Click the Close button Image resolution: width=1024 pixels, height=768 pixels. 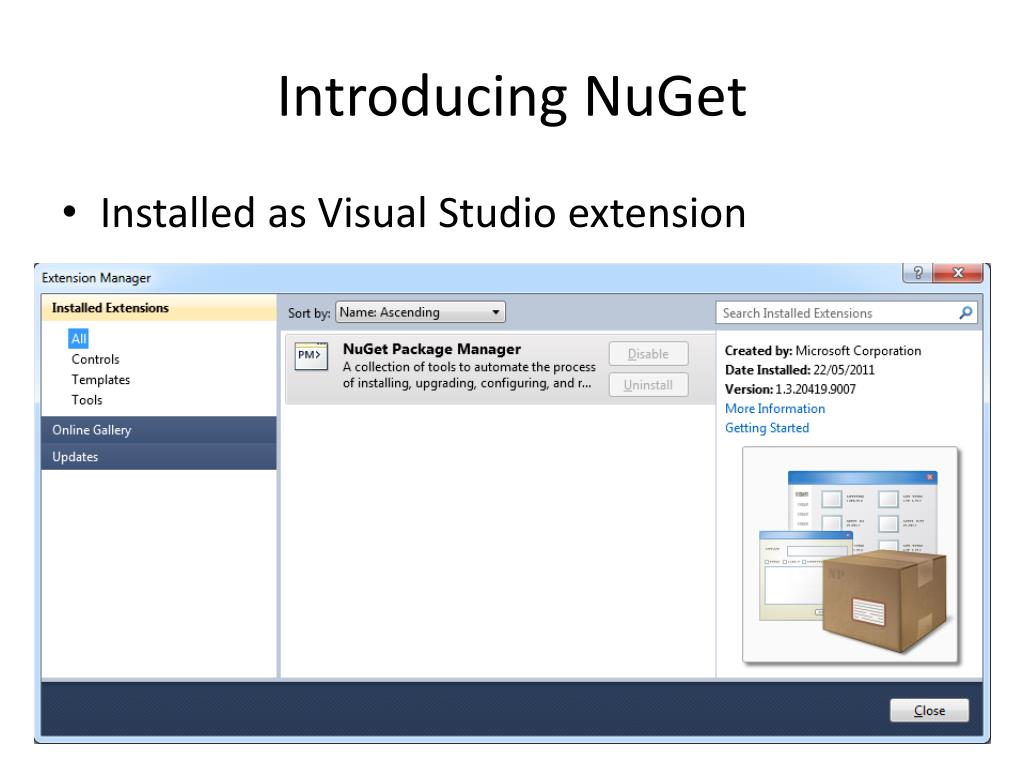point(929,711)
